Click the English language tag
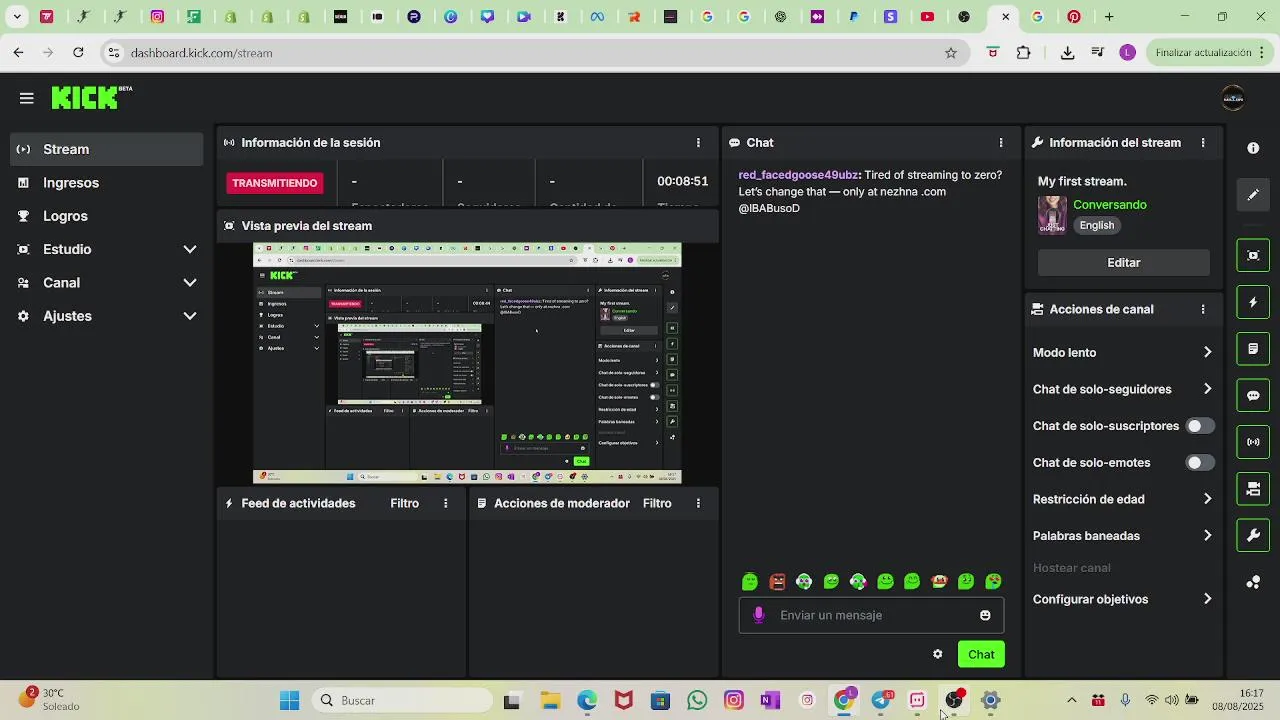This screenshot has width=1280, height=720. coord(1097,226)
